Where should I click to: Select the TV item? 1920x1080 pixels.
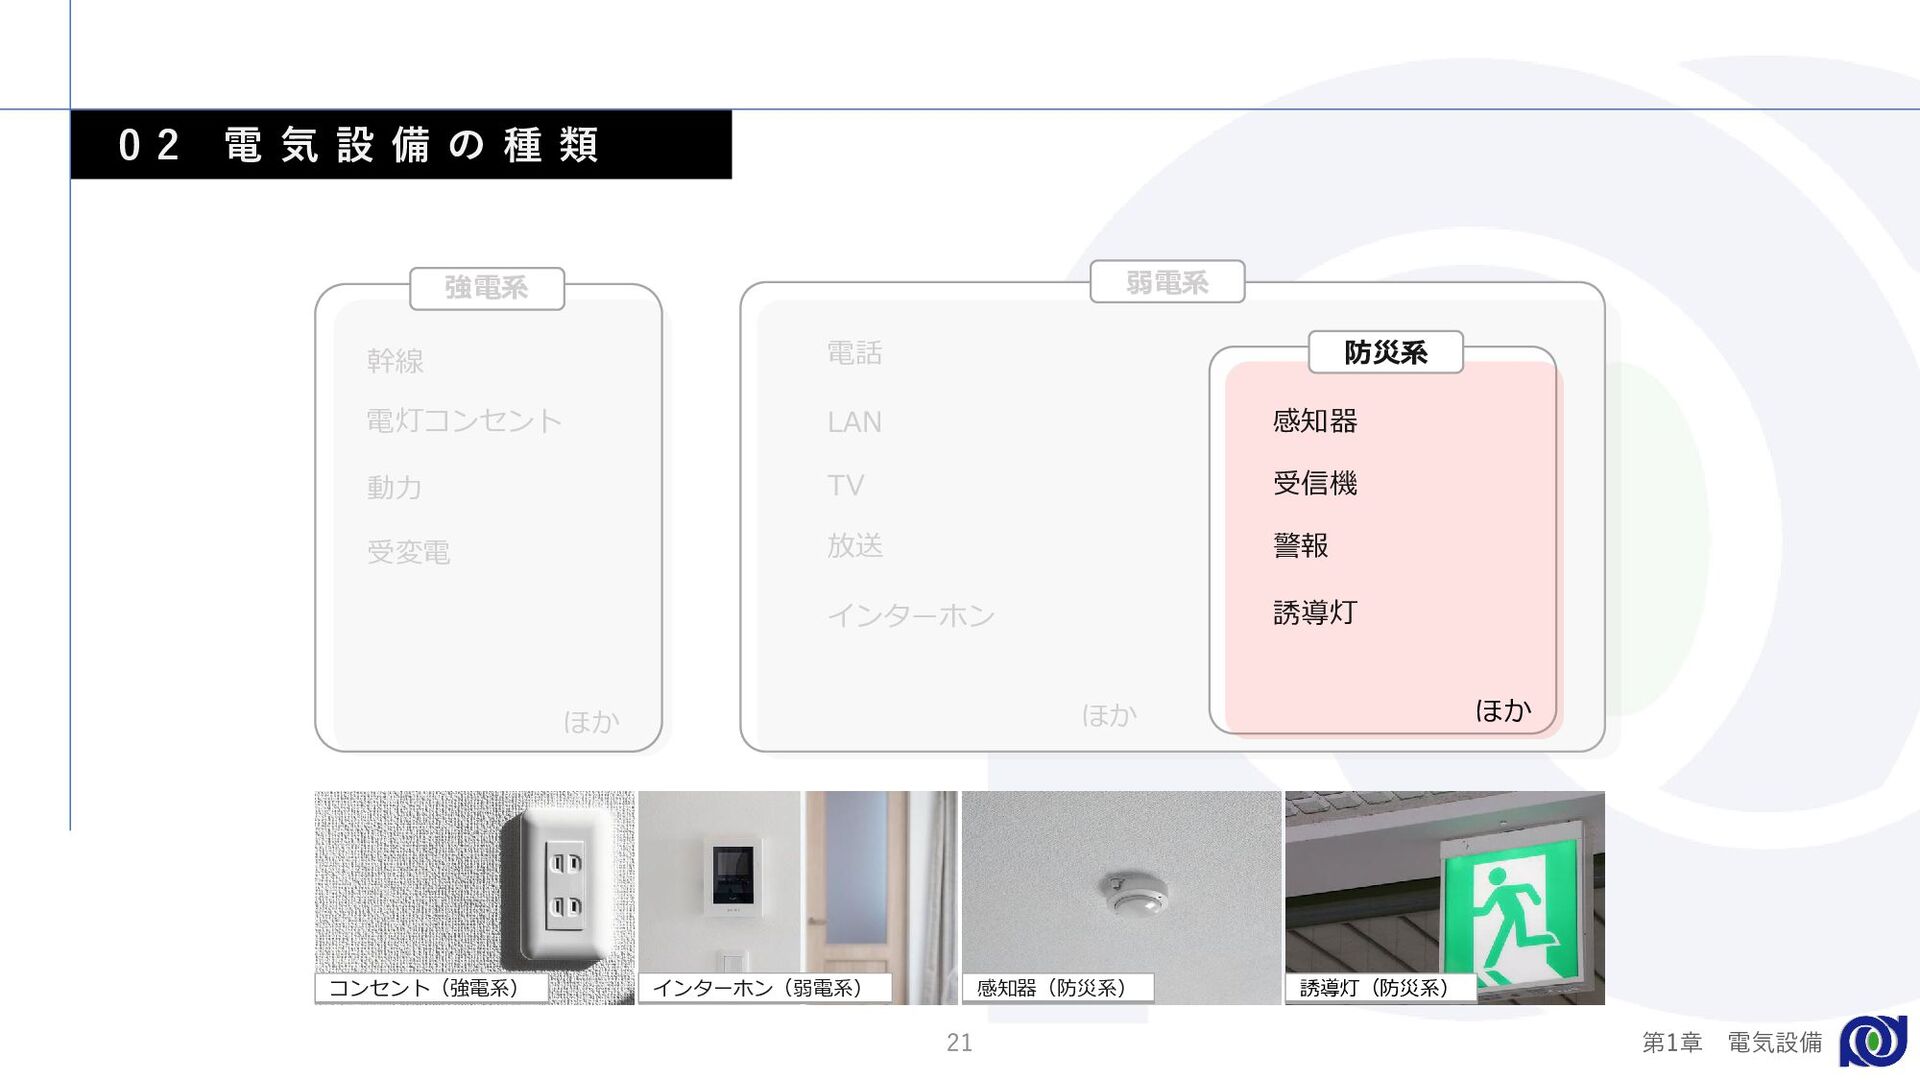point(845,485)
